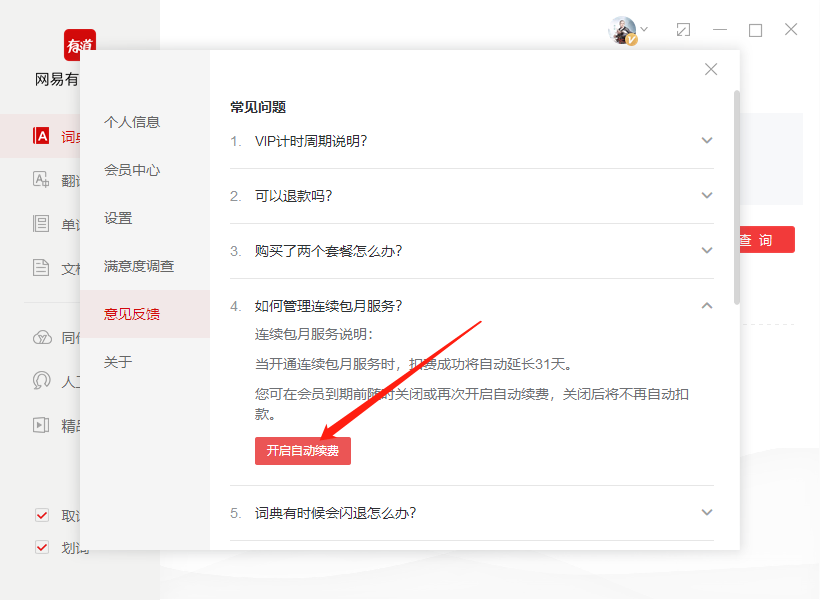Viewport: 820px width, 600px height.
Task: Click the sentence about 自动延长31天
Action: (x=413, y=364)
